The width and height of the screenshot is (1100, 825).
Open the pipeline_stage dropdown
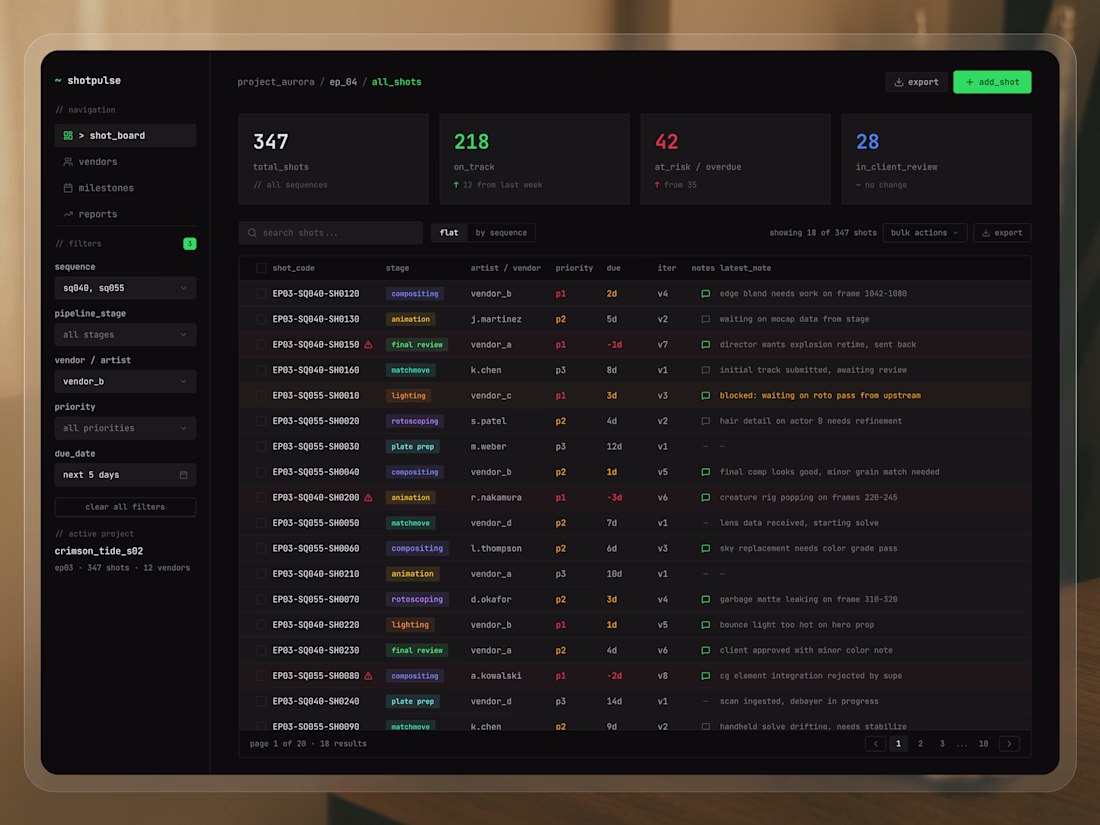[x=125, y=335]
